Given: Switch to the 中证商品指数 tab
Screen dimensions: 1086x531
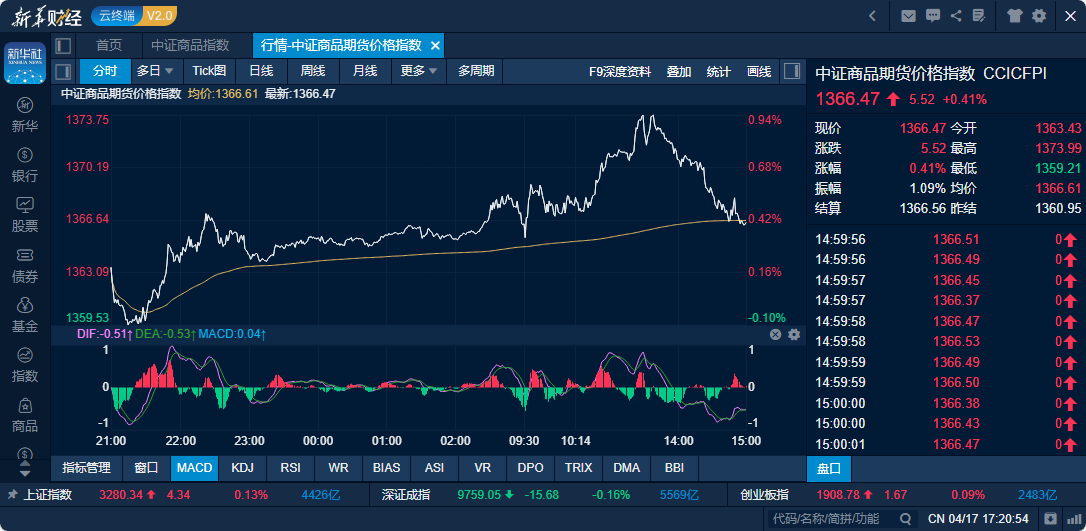Looking at the screenshot, I should (x=190, y=45).
